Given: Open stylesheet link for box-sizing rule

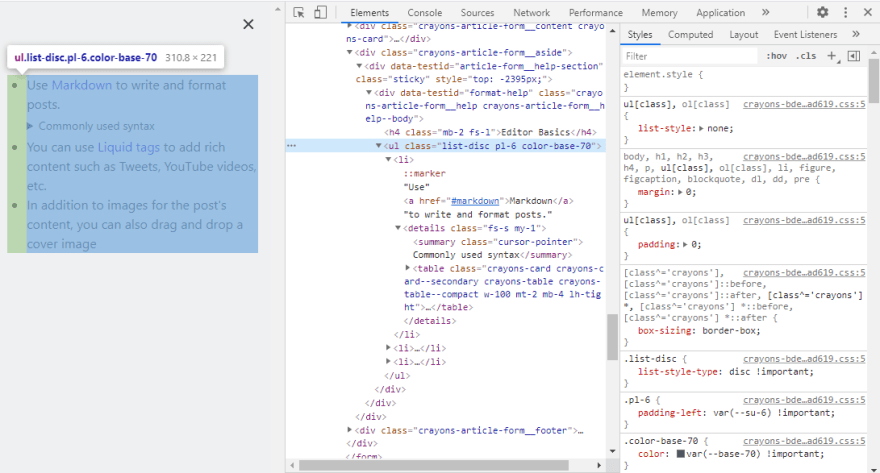Looking at the screenshot, I should pos(804,273).
